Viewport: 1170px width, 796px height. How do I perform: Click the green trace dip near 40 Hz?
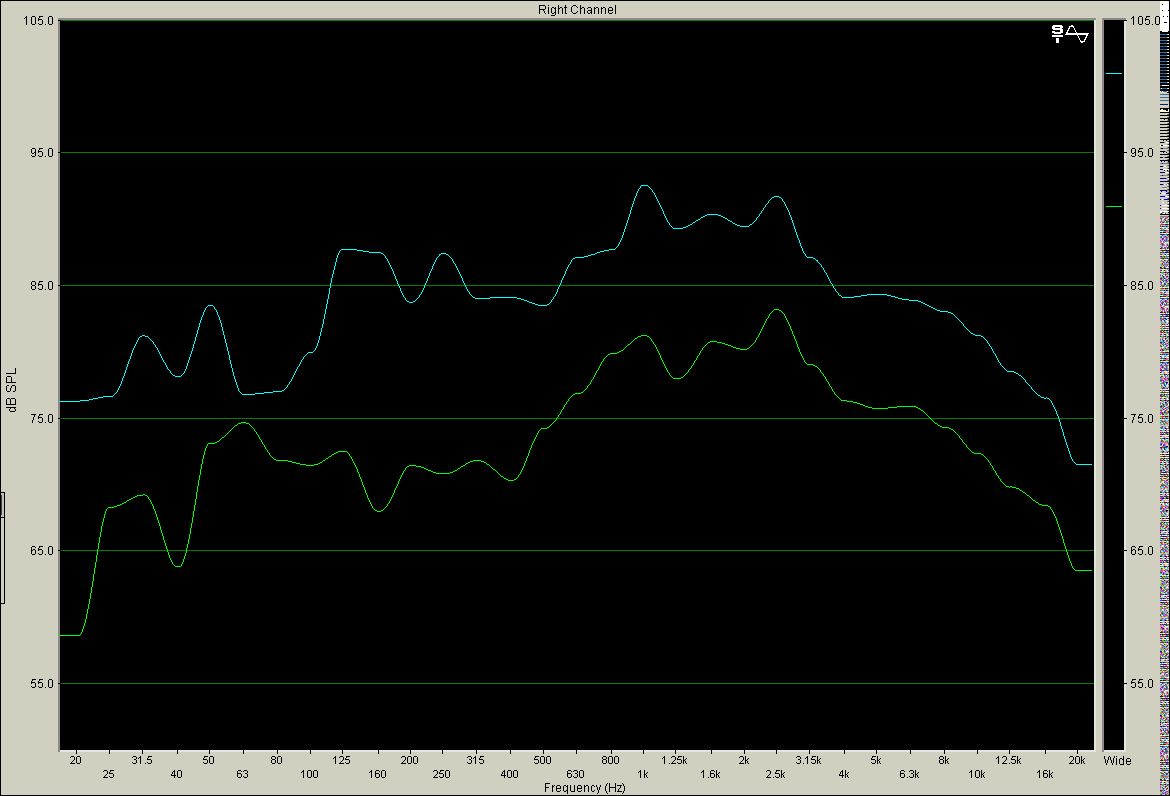pyautogui.click(x=178, y=566)
